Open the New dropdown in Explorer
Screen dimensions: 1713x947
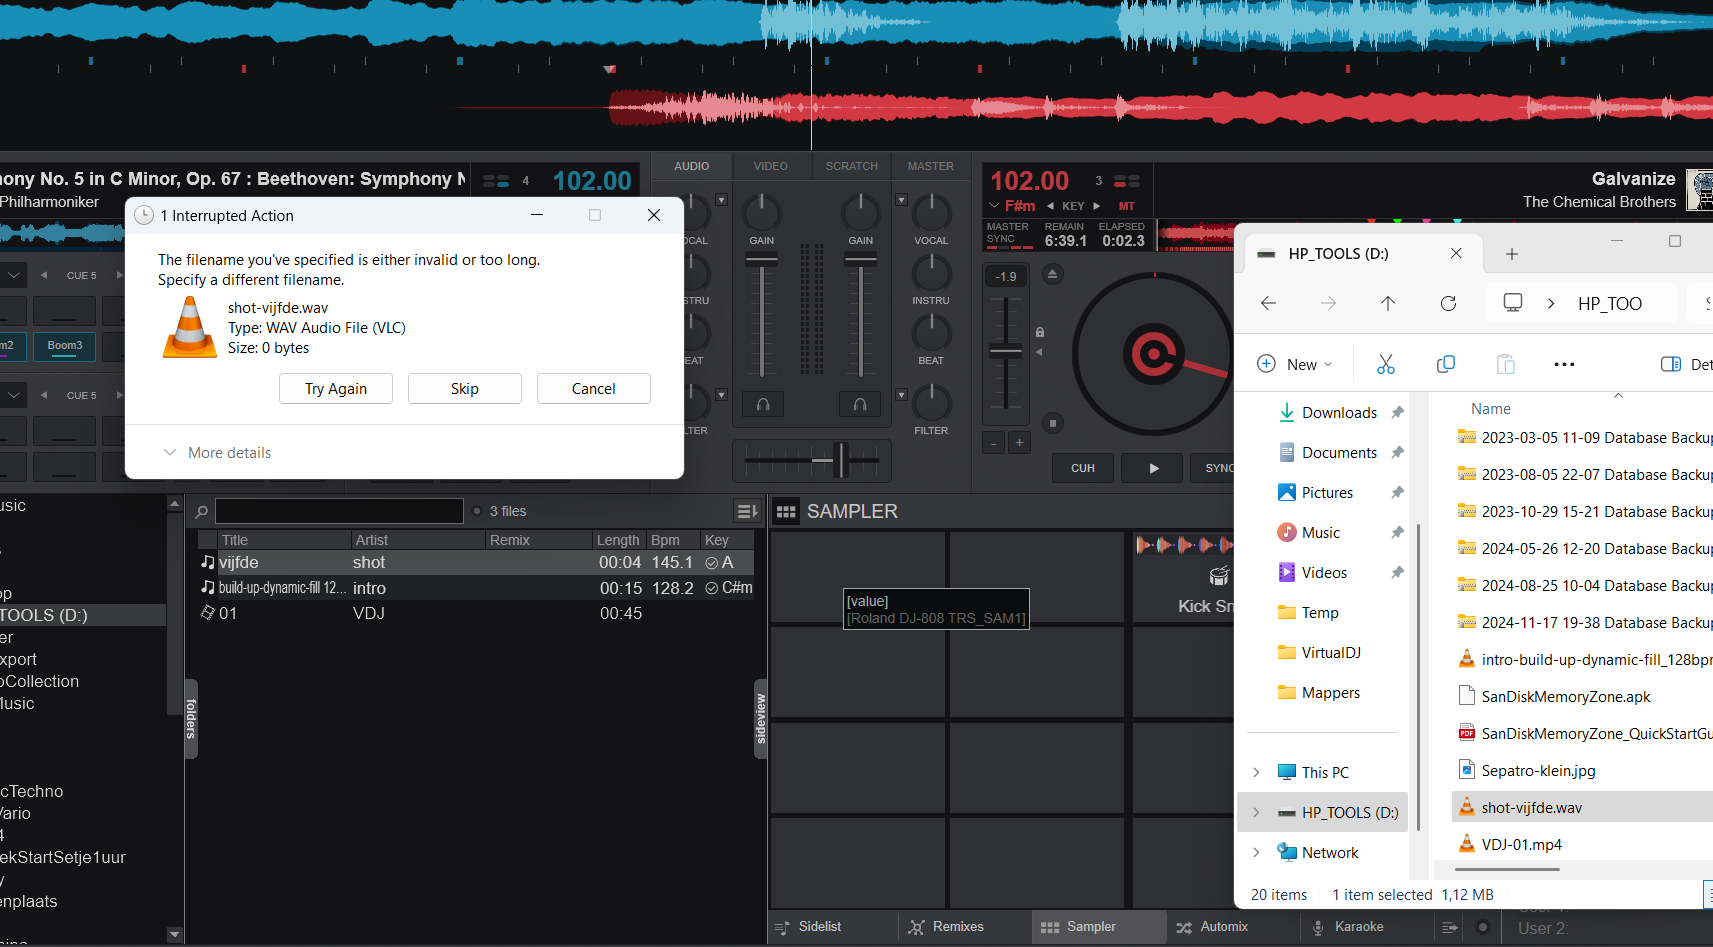coord(1295,364)
